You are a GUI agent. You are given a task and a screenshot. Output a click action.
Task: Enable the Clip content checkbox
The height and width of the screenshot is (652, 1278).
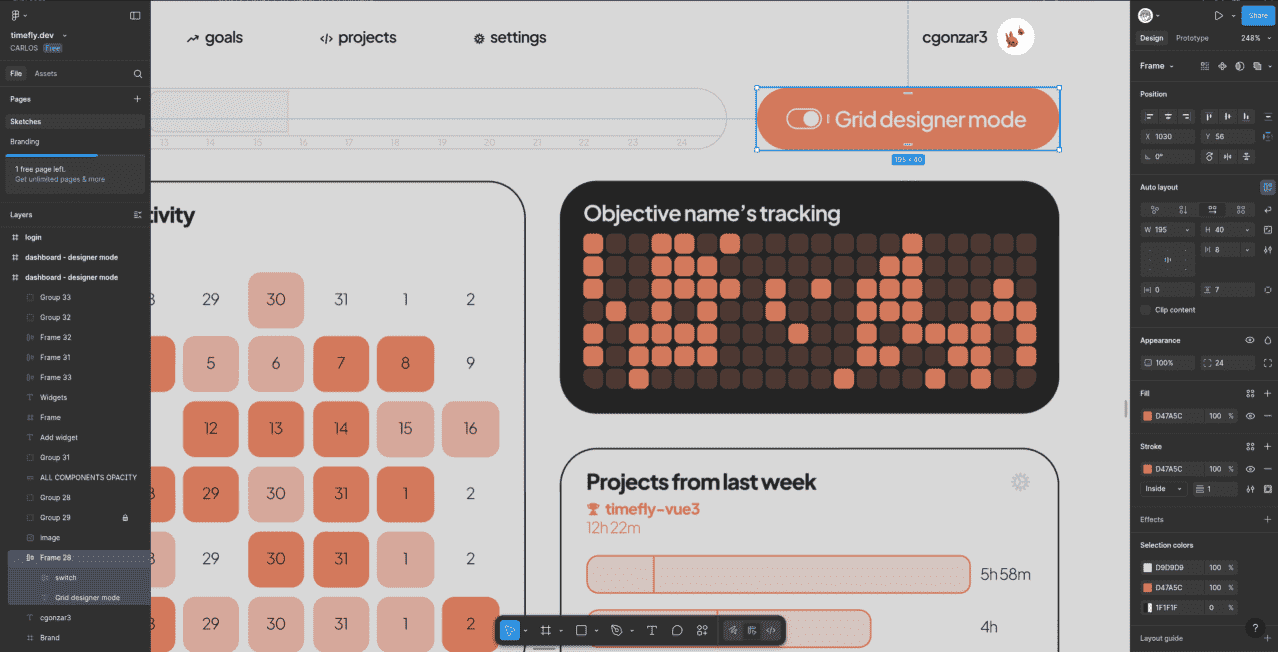point(1145,310)
